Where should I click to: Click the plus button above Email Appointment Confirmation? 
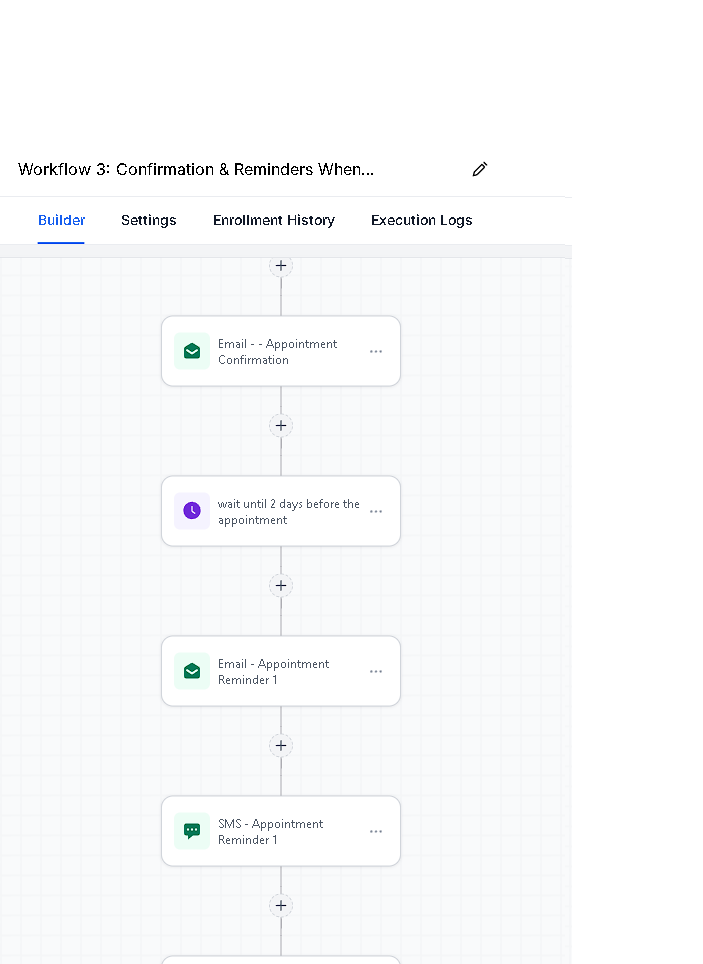click(281, 266)
